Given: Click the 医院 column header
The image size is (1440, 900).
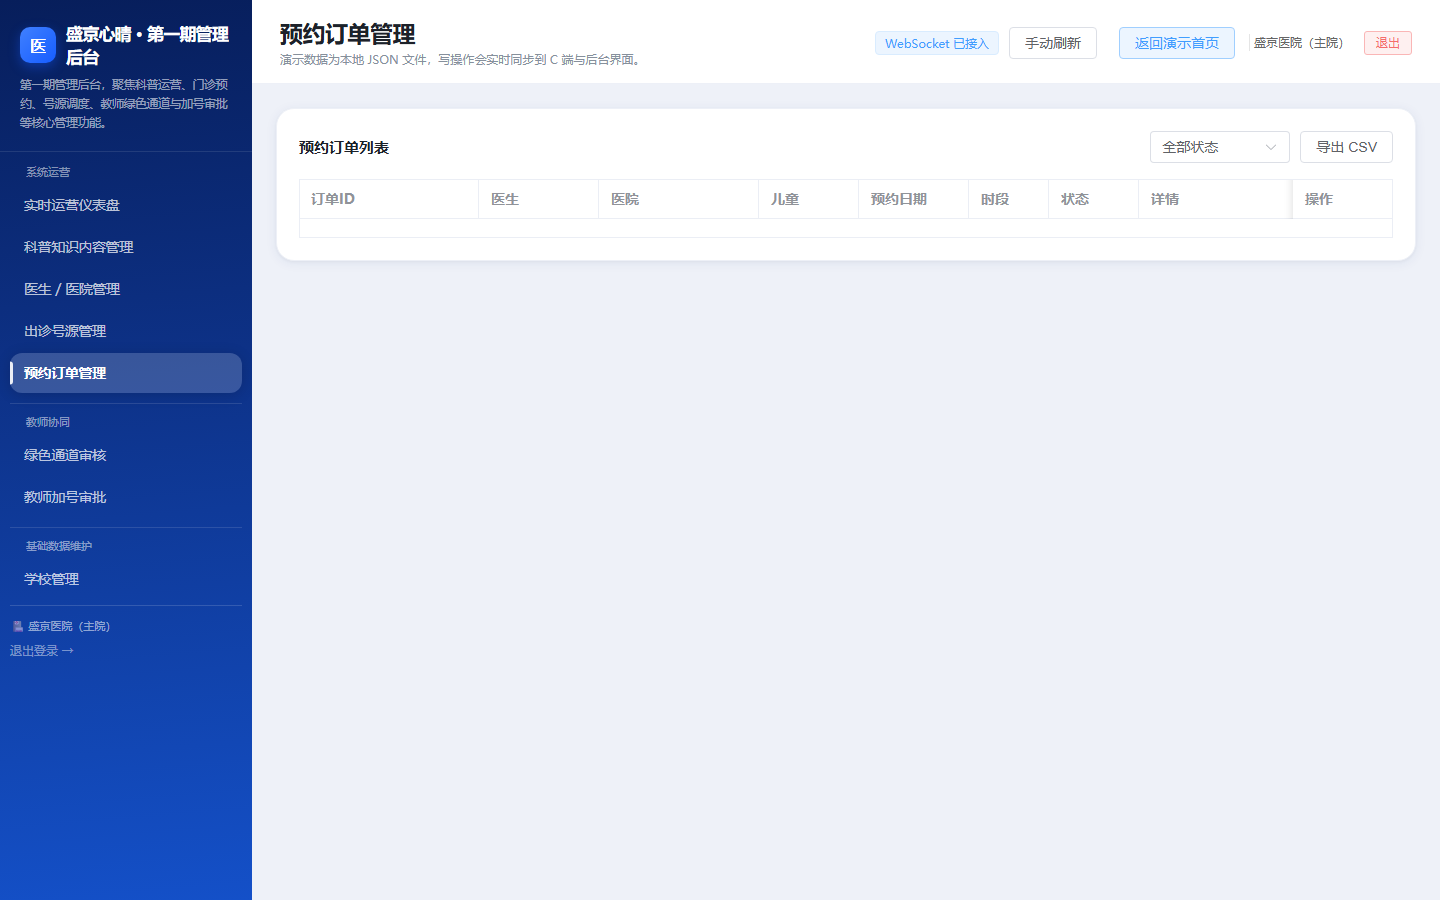Looking at the screenshot, I should tap(679, 199).
